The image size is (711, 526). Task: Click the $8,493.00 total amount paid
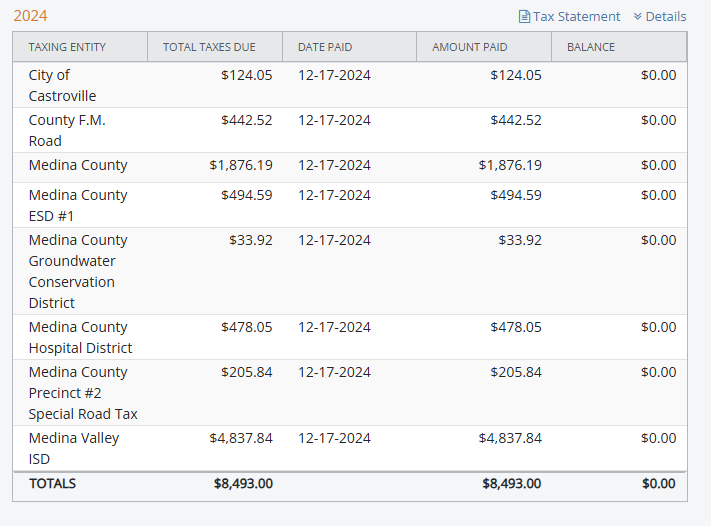(511, 483)
